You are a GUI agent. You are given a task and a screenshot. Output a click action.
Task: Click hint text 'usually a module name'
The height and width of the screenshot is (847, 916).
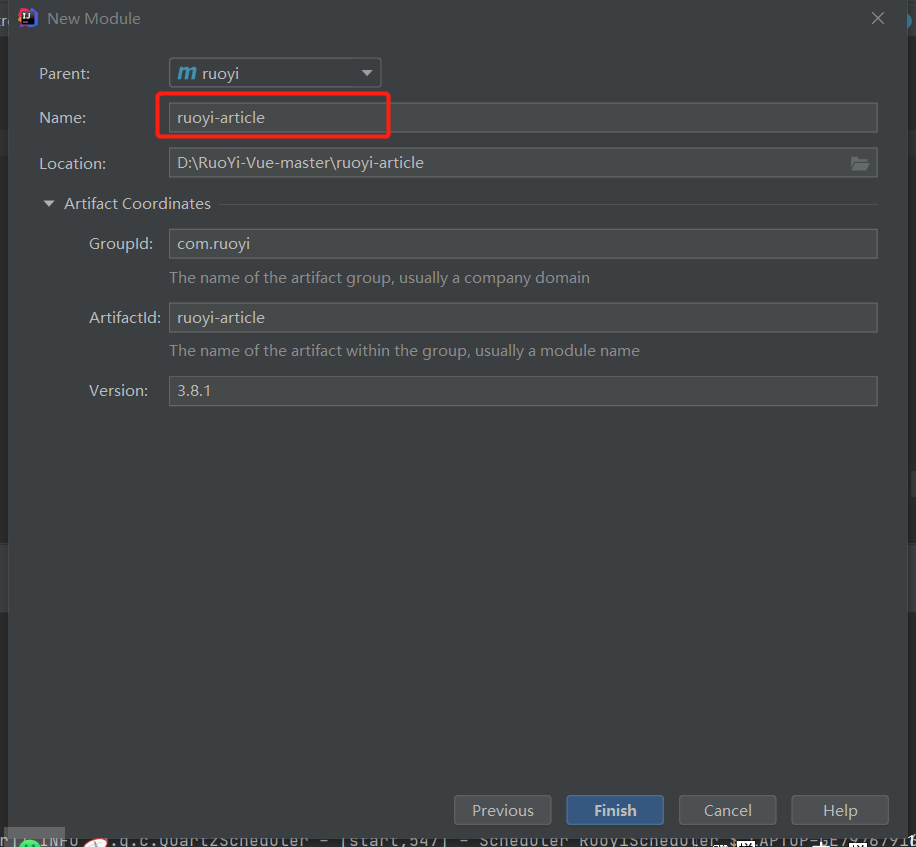(557, 351)
